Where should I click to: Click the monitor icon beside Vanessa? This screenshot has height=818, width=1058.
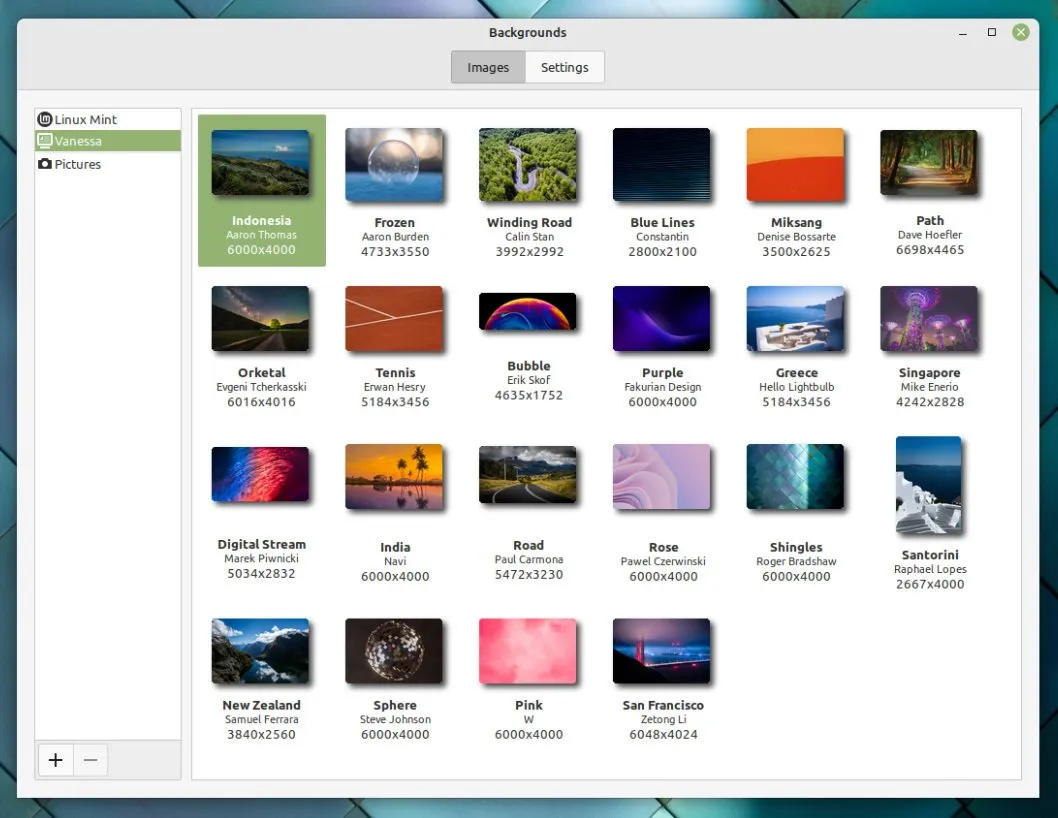click(x=43, y=141)
